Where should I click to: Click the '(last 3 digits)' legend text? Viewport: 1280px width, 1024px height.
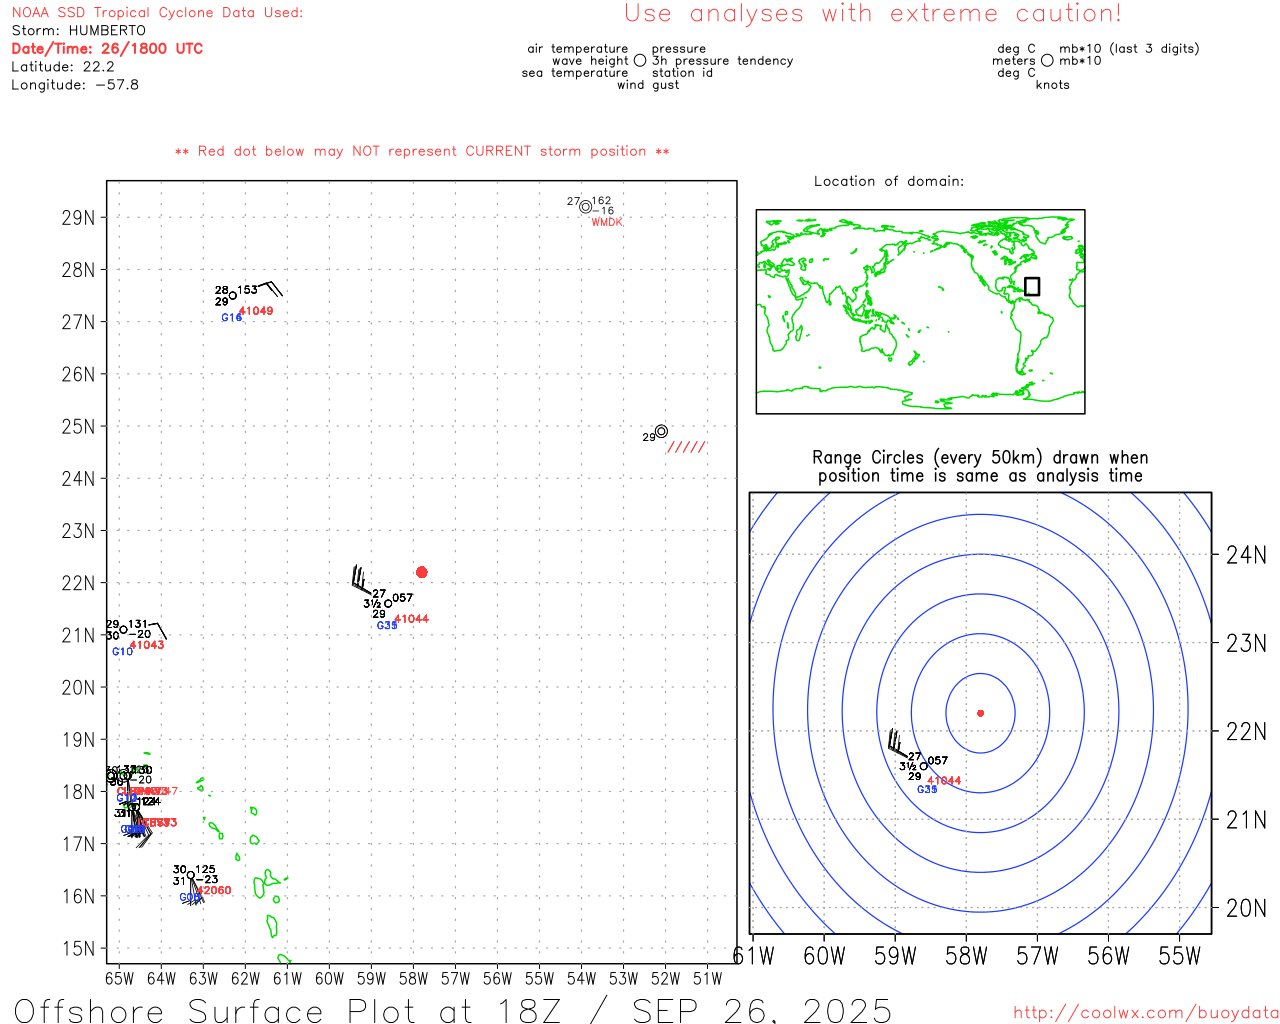[x=1154, y=49]
